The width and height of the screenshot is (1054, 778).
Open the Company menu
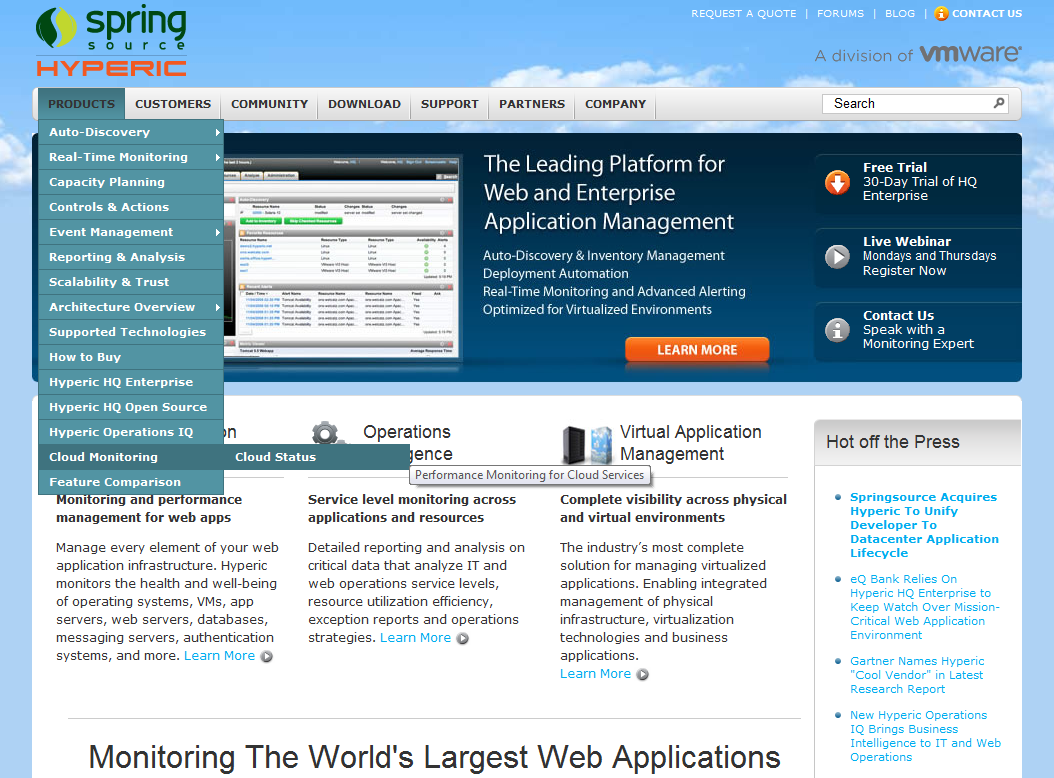pos(615,104)
